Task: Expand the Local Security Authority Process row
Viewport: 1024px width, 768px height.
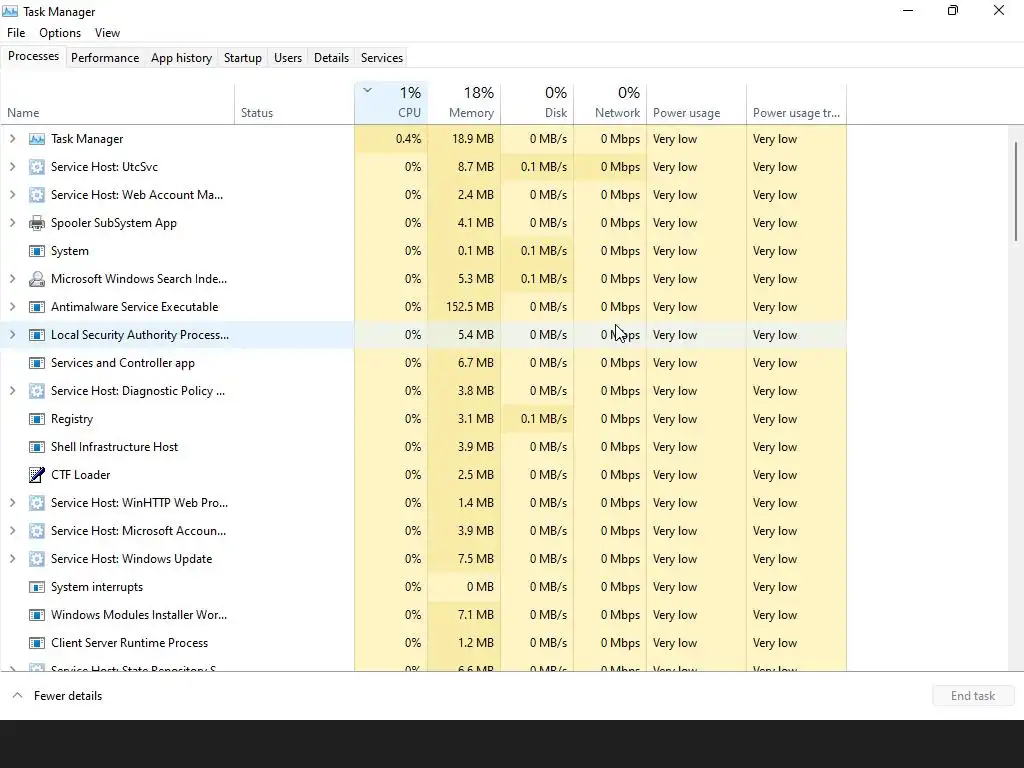Action: pos(12,335)
